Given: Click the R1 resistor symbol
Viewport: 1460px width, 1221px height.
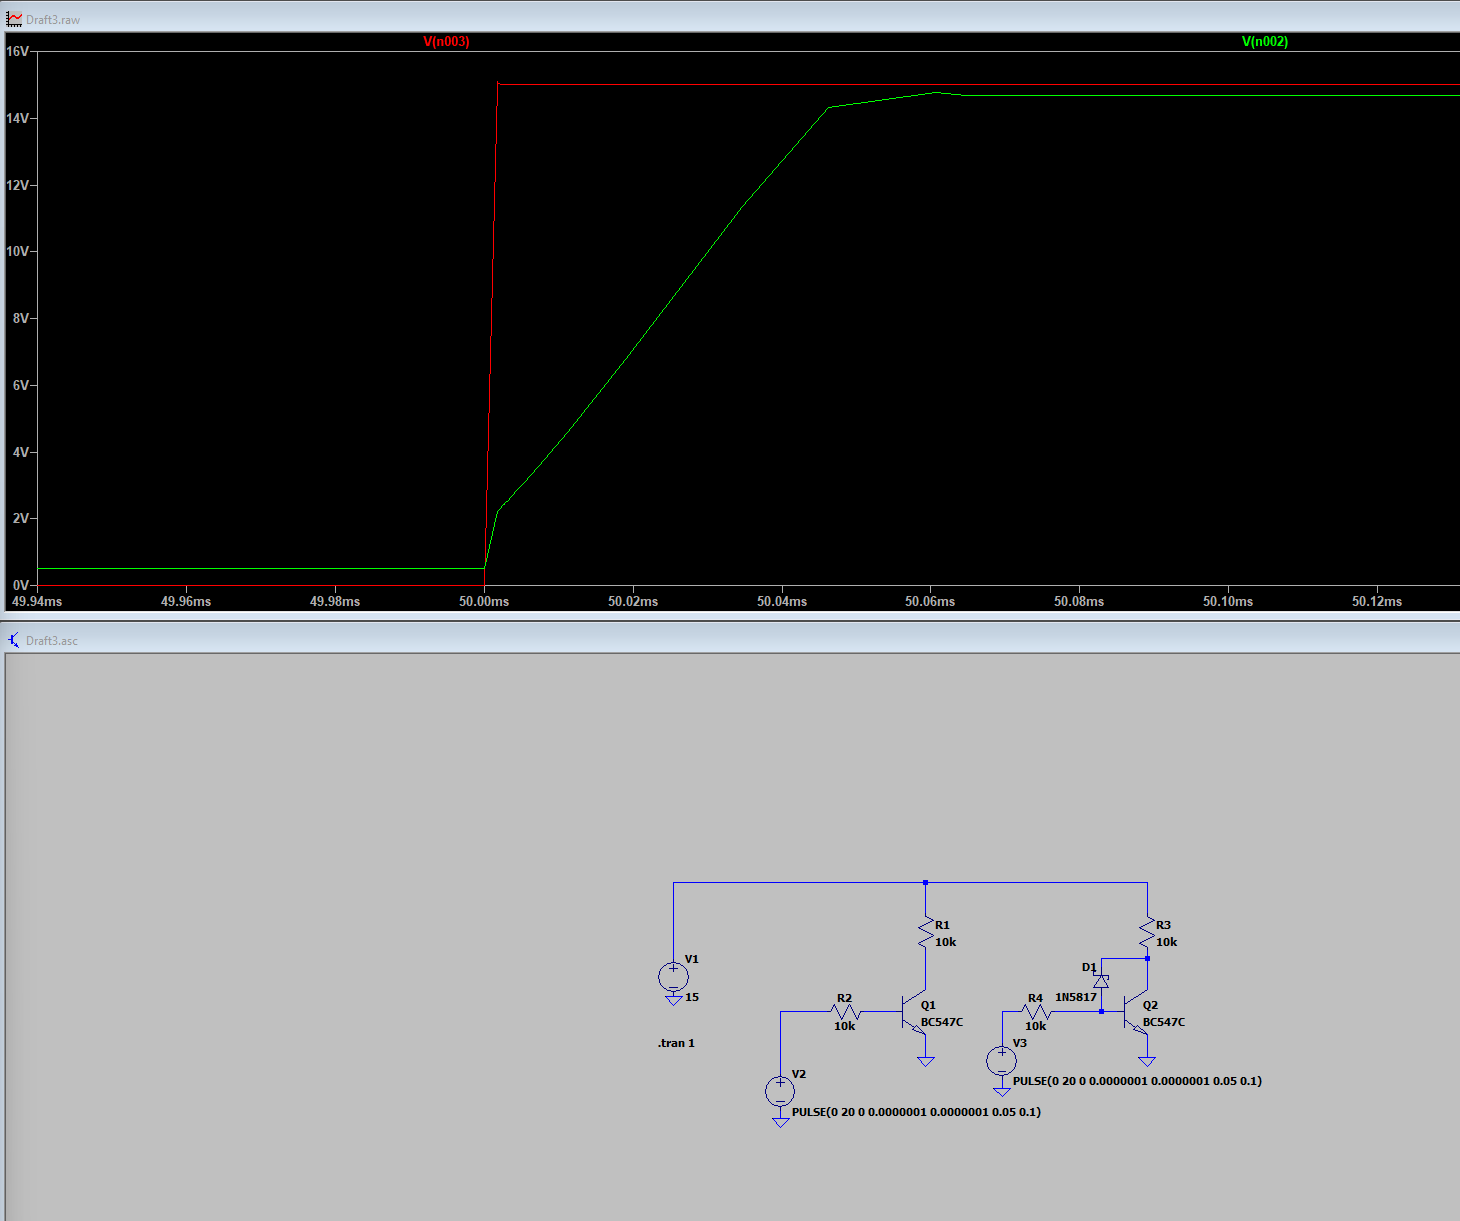Looking at the screenshot, I should [x=926, y=933].
